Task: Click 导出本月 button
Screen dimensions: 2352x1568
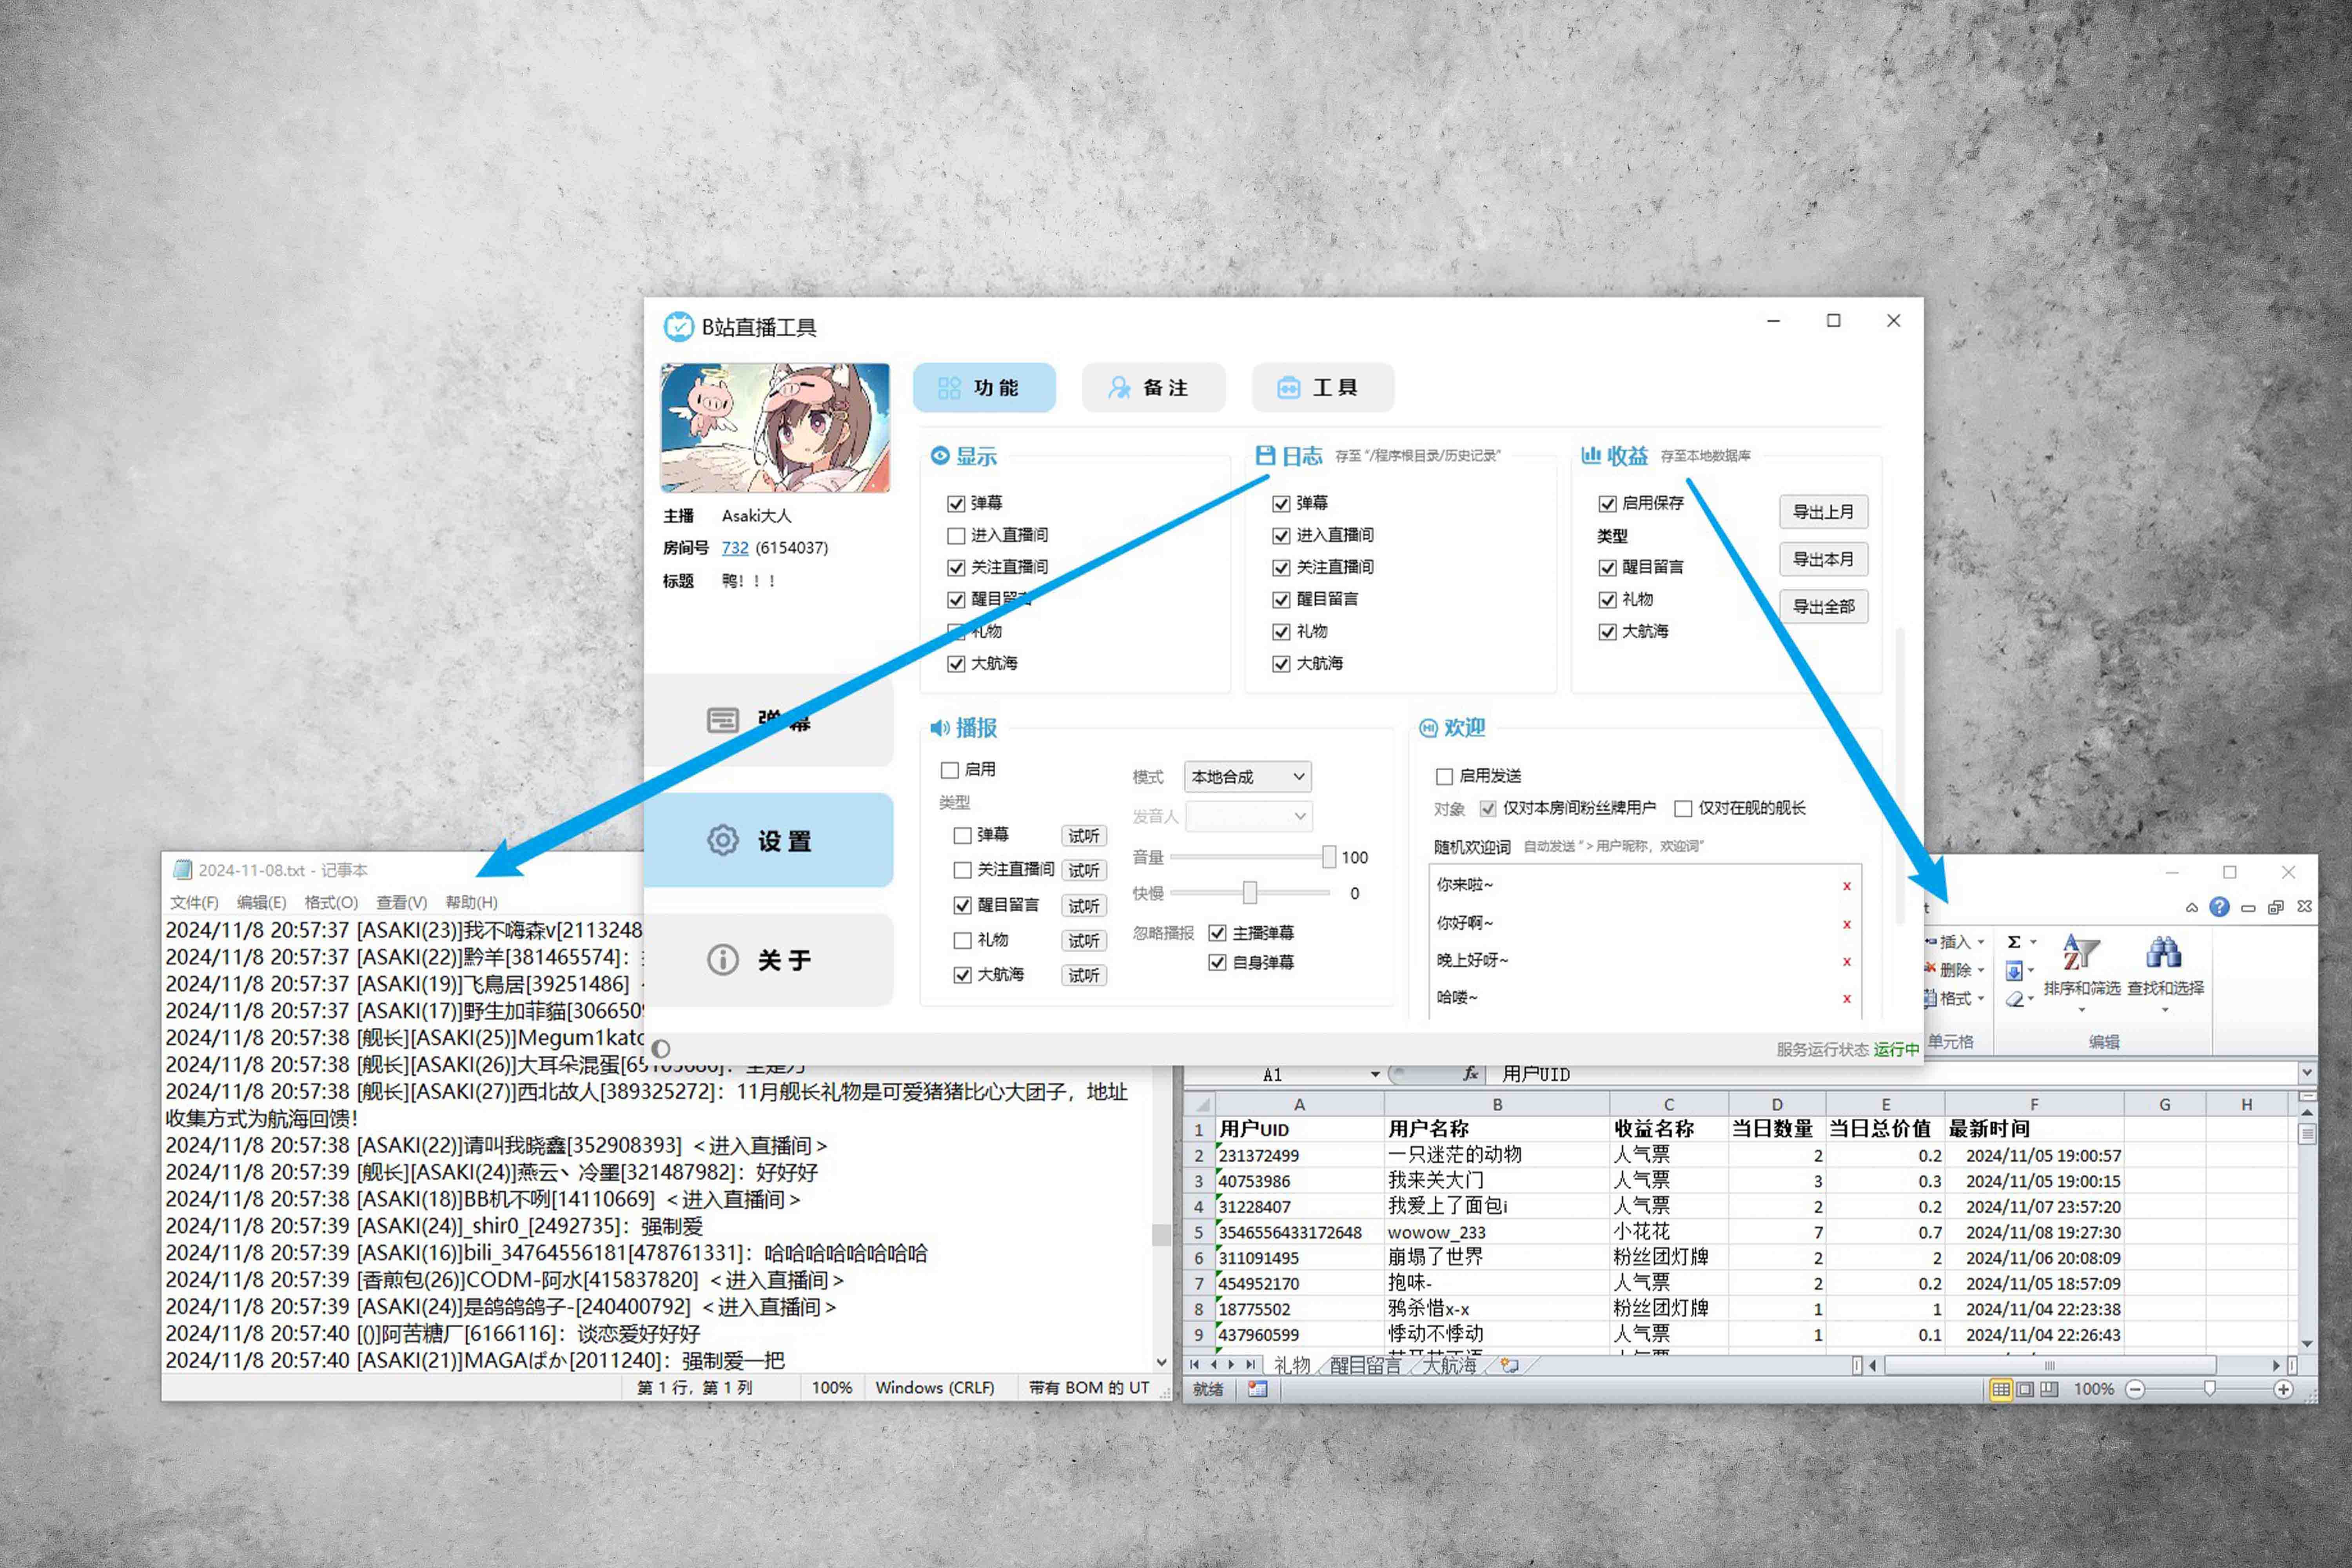Action: (x=1823, y=559)
